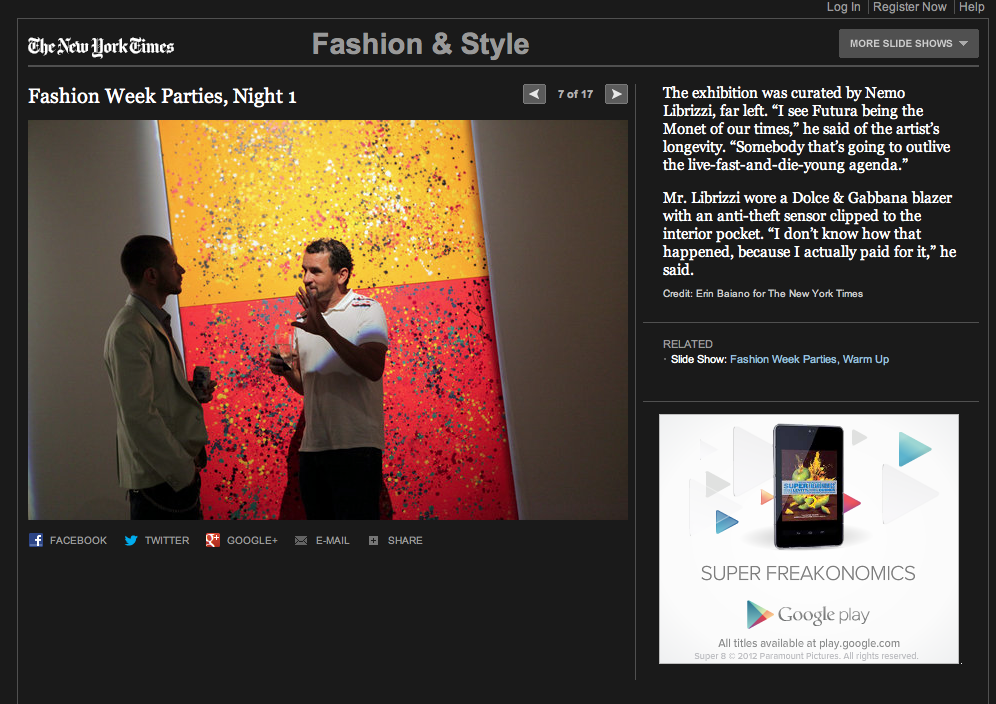
Task: Click the Log In link
Action: pyautogui.click(x=843, y=7)
